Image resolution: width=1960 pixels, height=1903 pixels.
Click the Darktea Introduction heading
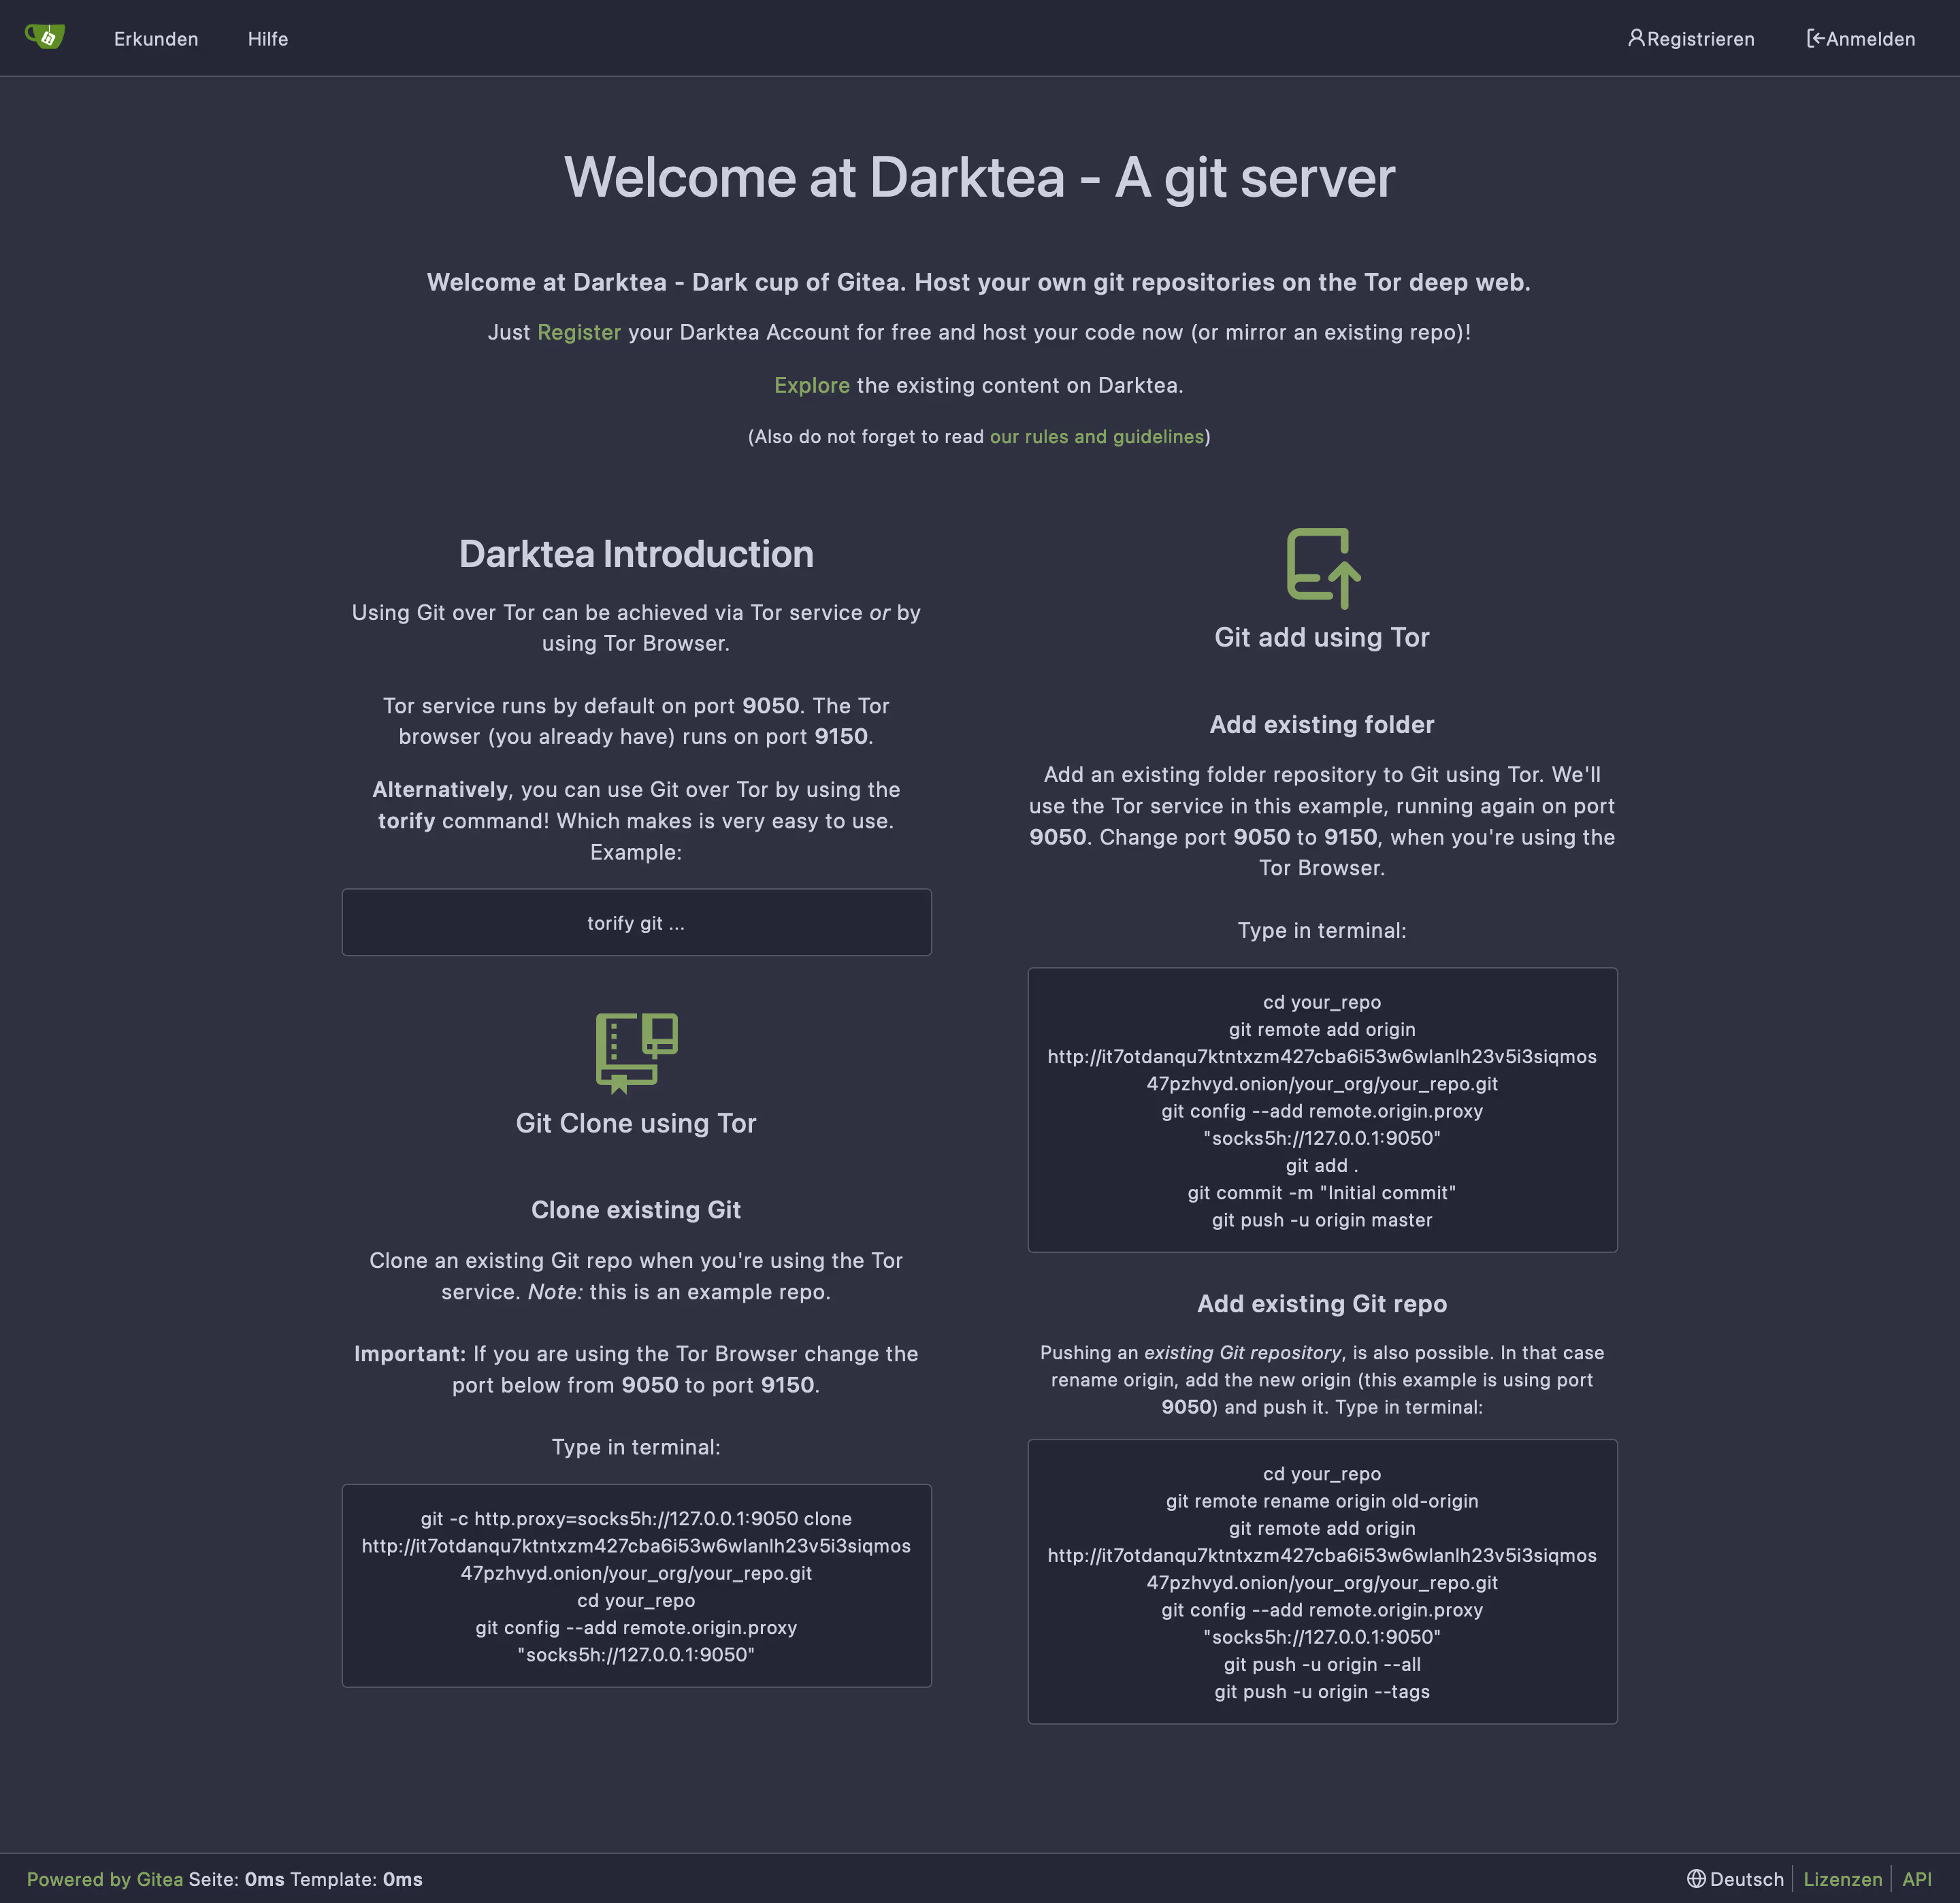pyautogui.click(x=636, y=554)
